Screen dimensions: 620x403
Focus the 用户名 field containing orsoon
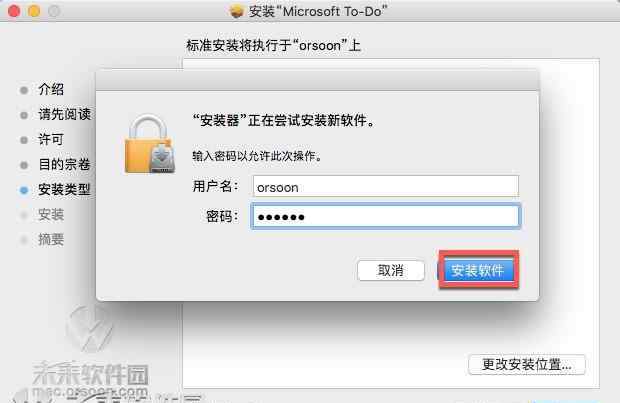click(386, 186)
